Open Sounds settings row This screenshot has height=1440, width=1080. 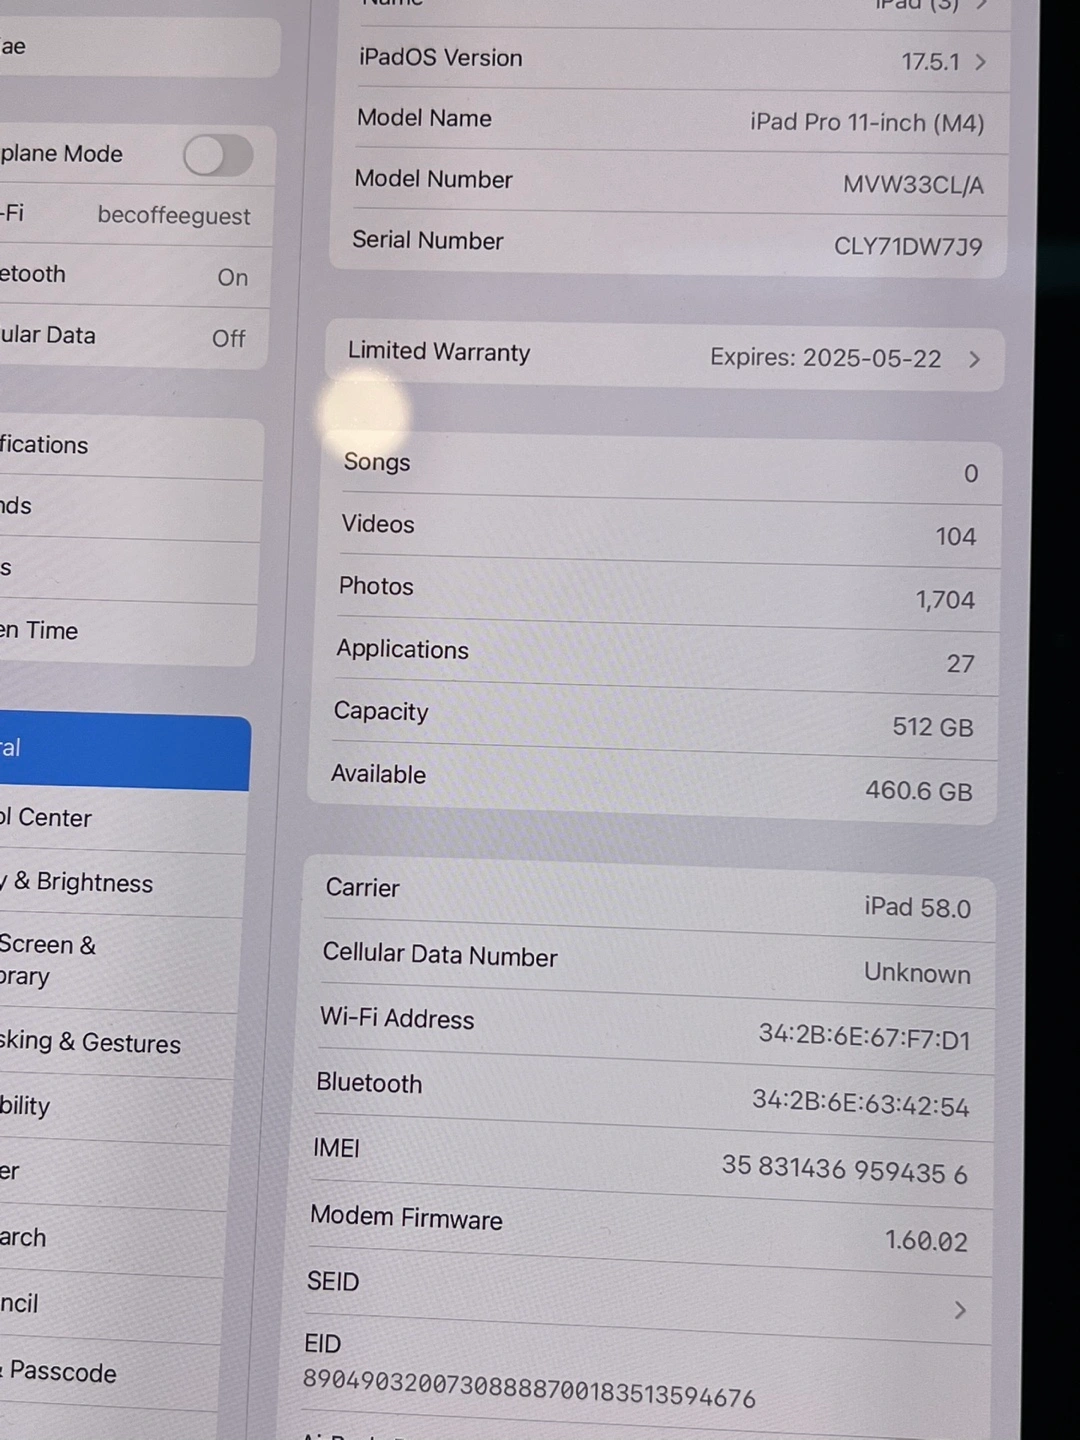(x=130, y=509)
